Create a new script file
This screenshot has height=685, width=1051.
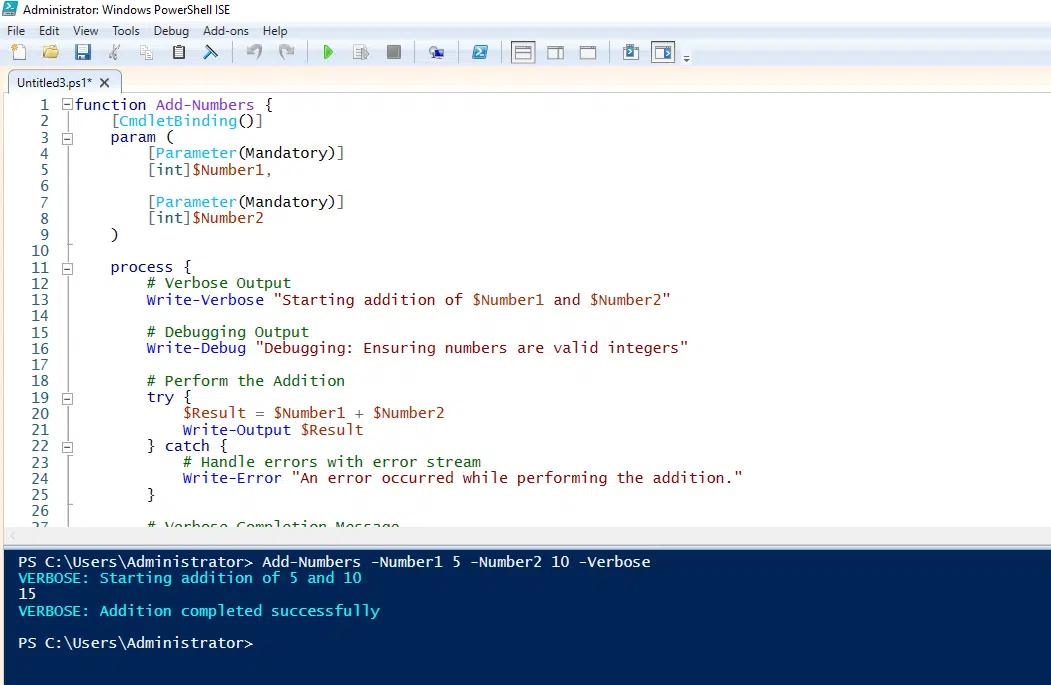point(19,52)
